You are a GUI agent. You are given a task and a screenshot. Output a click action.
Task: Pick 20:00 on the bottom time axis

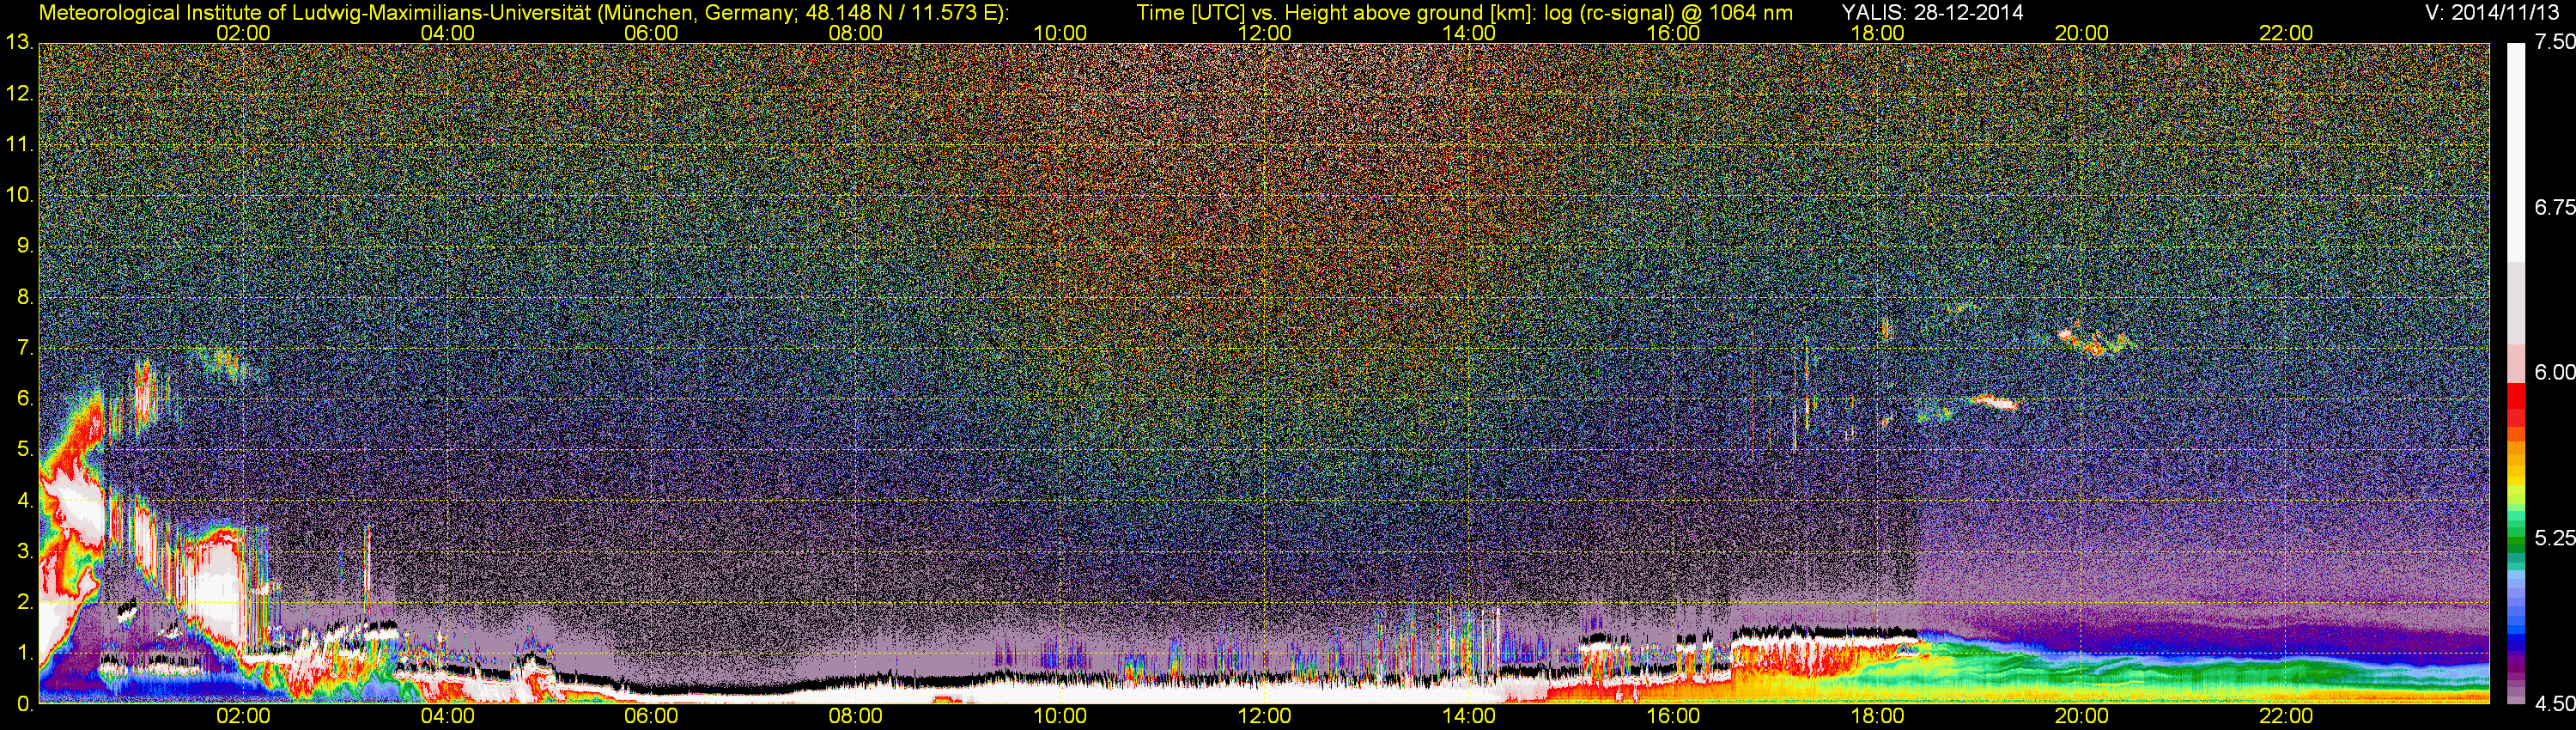(x=2082, y=717)
